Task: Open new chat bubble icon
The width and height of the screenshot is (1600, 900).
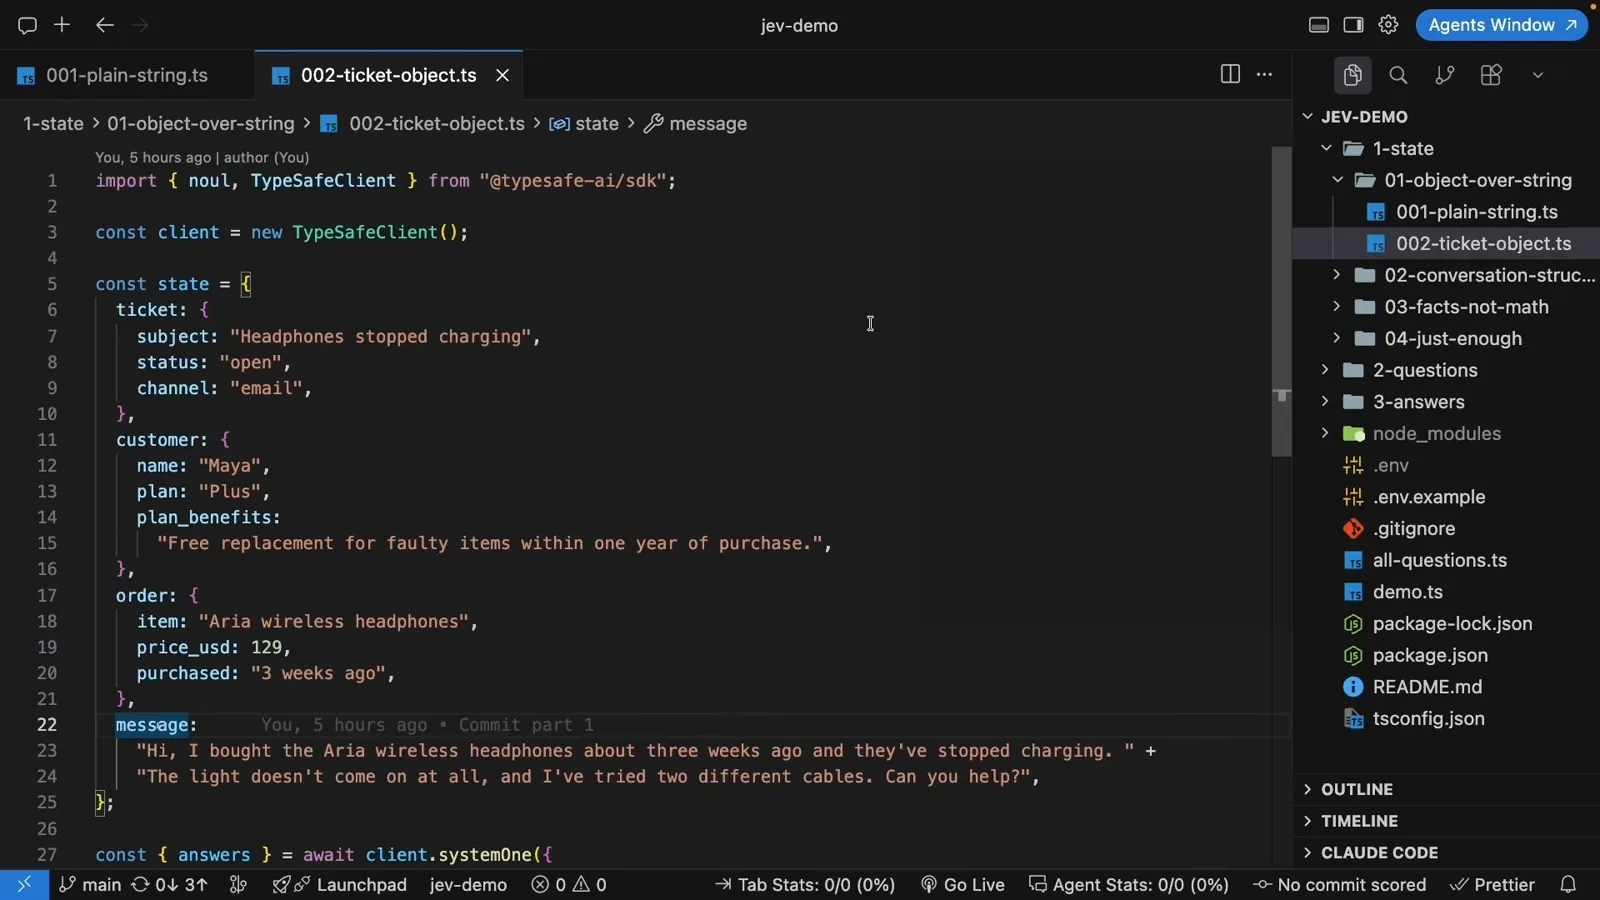Action: 27,25
